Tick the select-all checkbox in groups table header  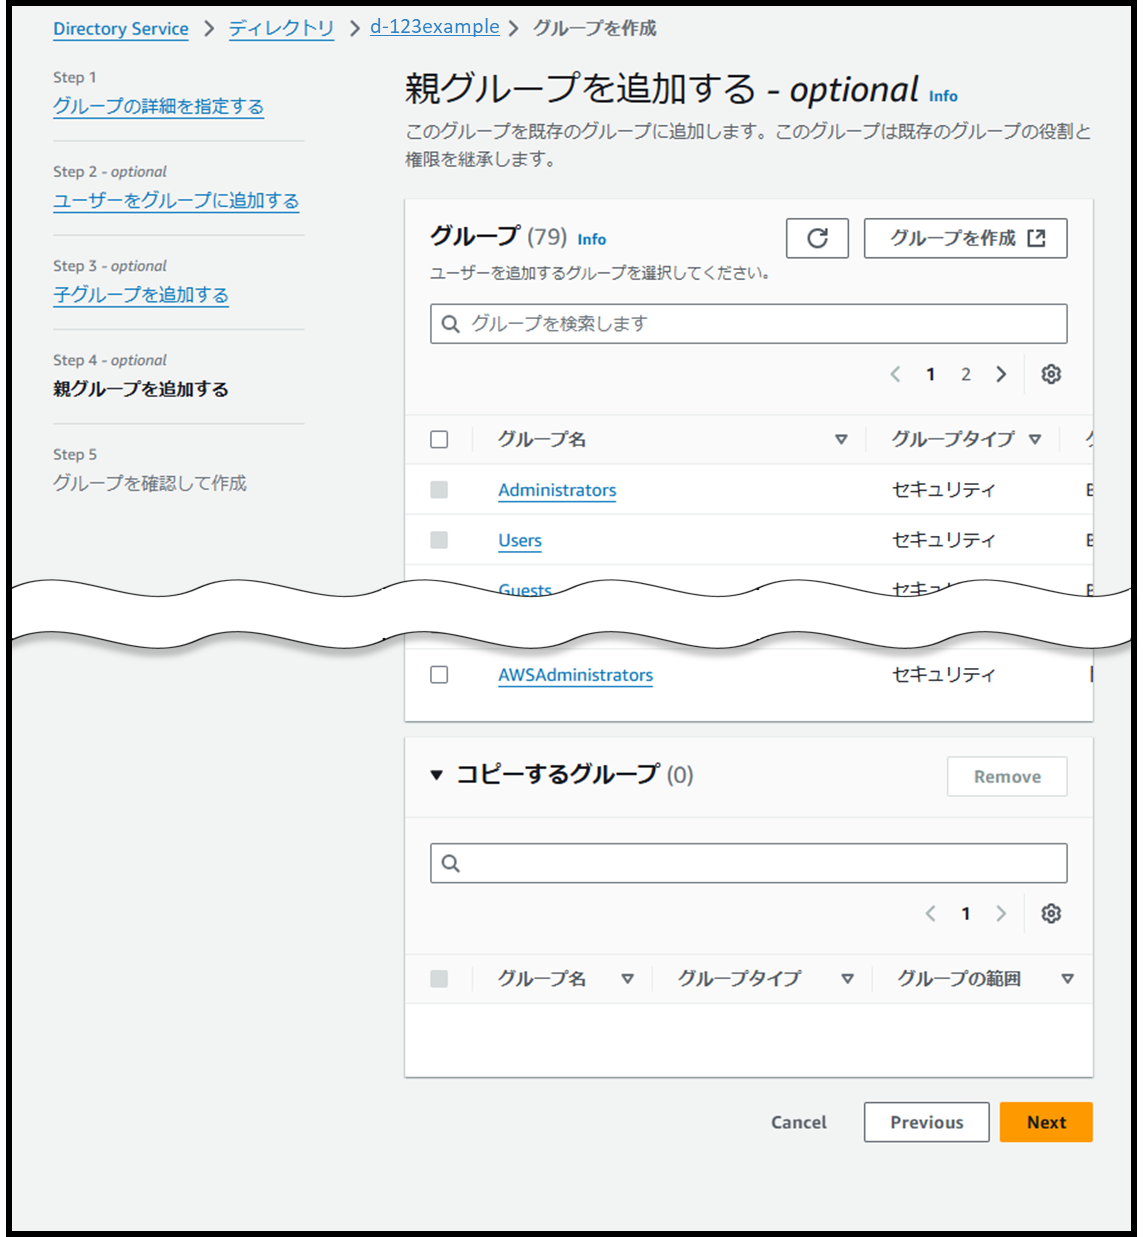439,439
